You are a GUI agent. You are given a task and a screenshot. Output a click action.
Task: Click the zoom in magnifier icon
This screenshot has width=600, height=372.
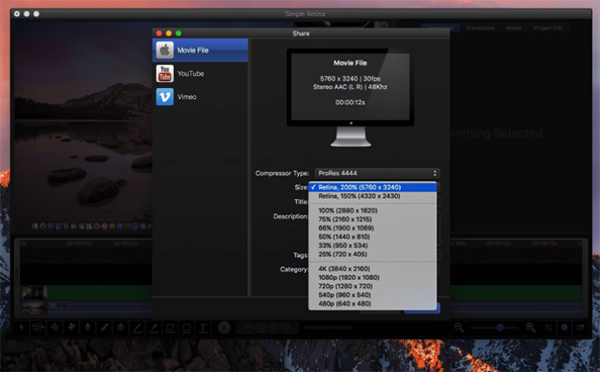coord(530,327)
